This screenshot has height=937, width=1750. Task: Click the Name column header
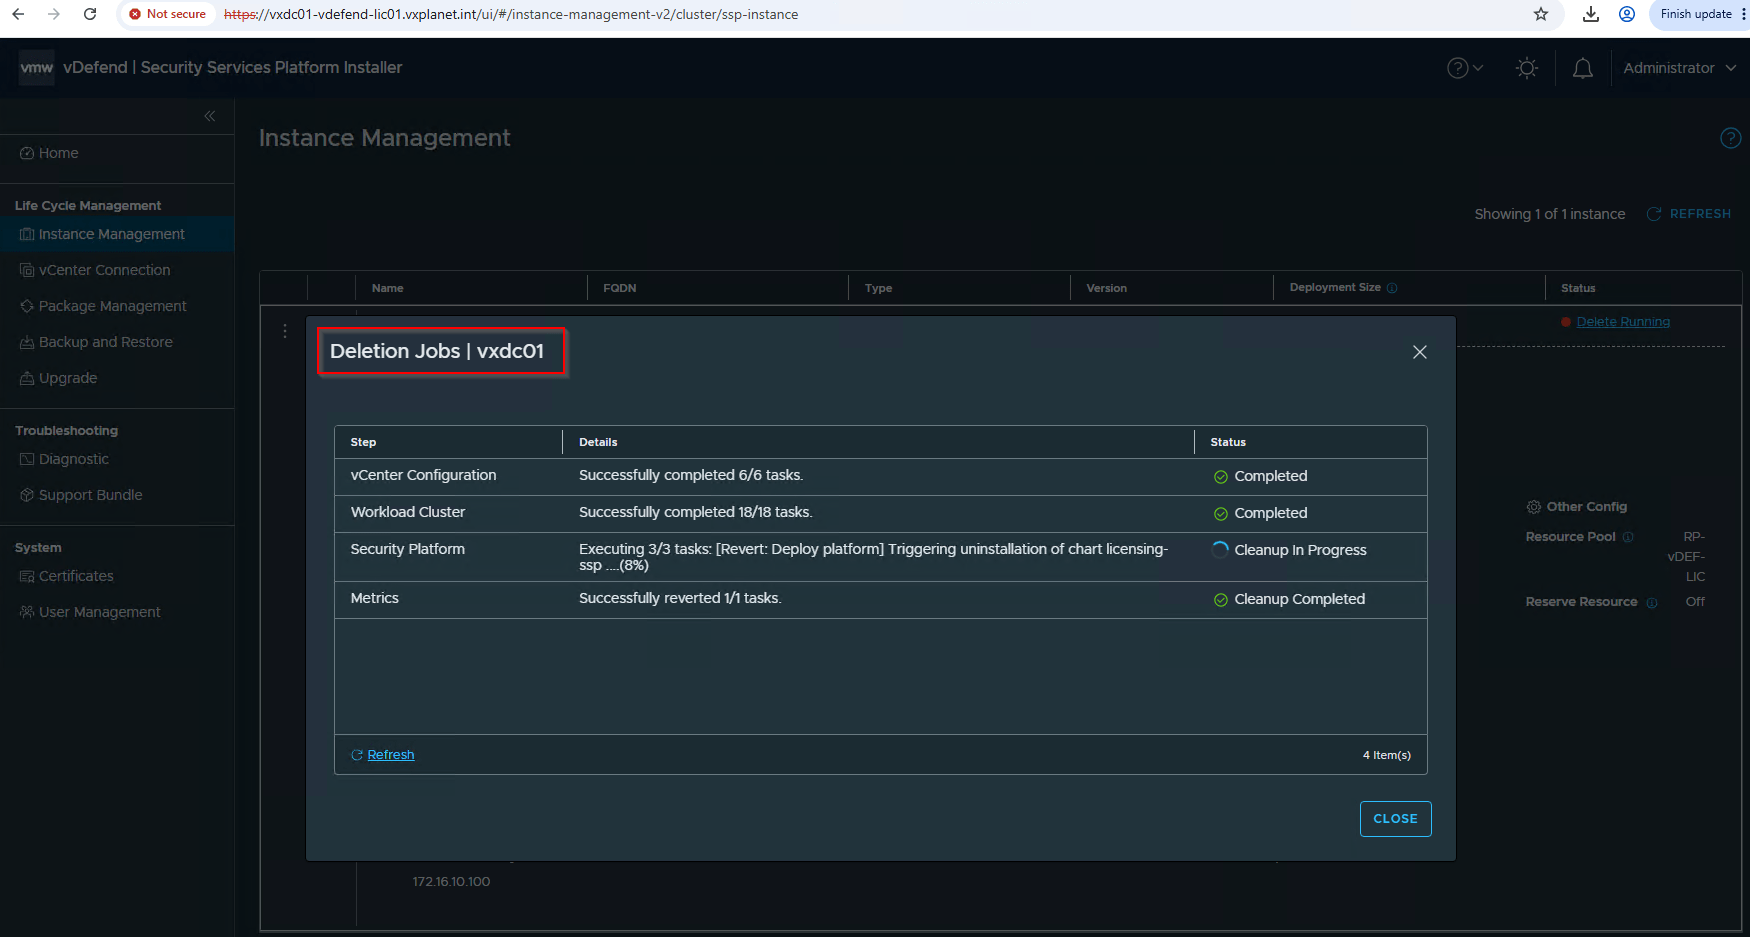pyautogui.click(x=388, y=288)
